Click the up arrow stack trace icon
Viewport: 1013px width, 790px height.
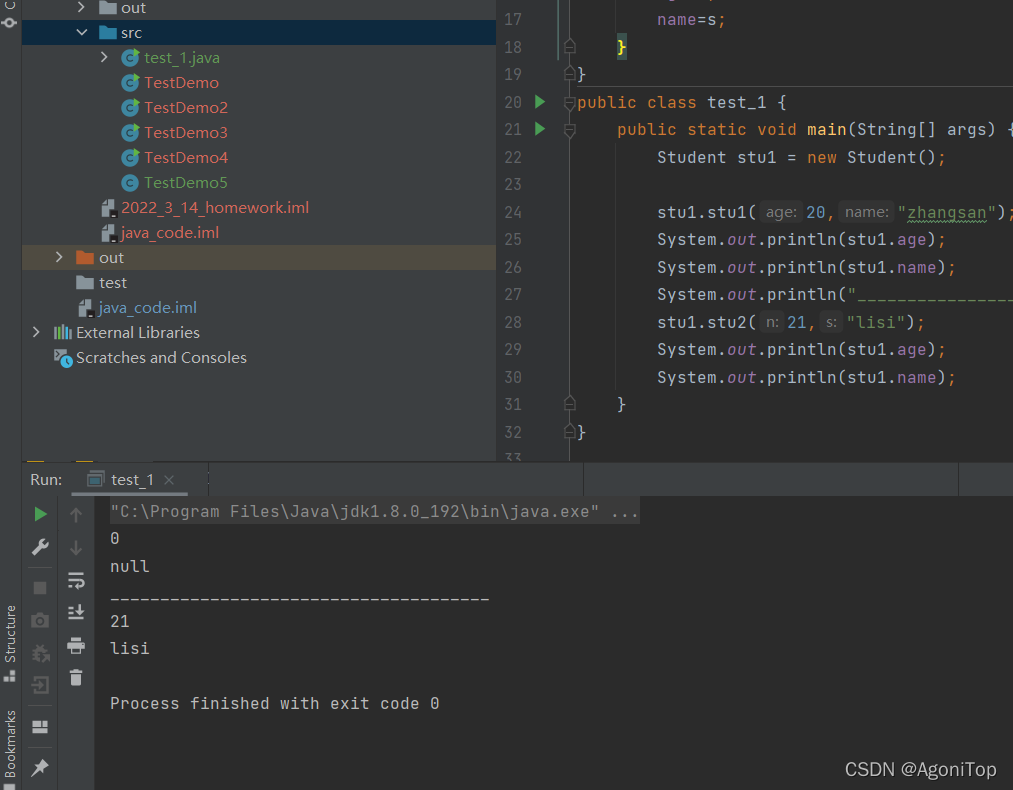76,515
